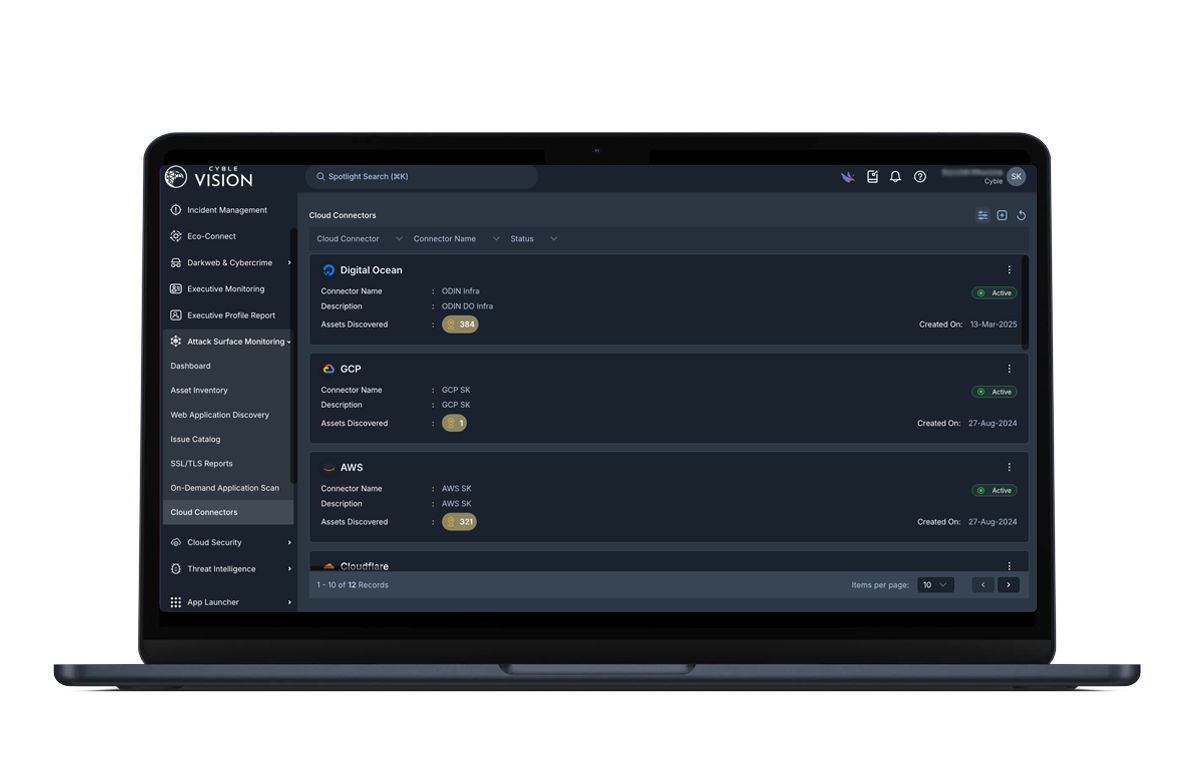
Task: Expand App Launcher submenu arrow
Action: [289, 603]
